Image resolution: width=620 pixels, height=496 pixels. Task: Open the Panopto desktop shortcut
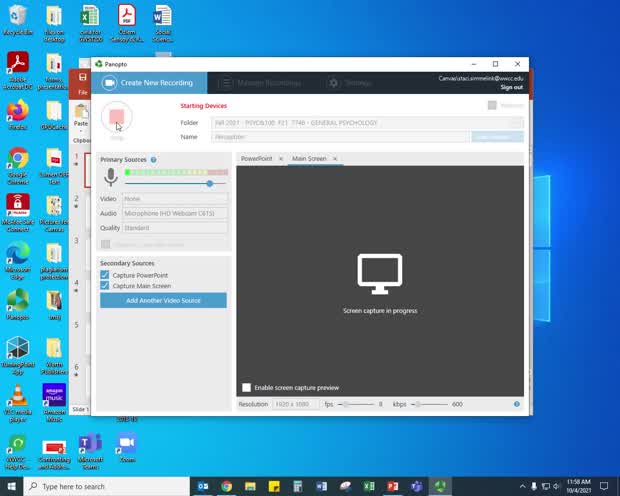tap(18, 304)
